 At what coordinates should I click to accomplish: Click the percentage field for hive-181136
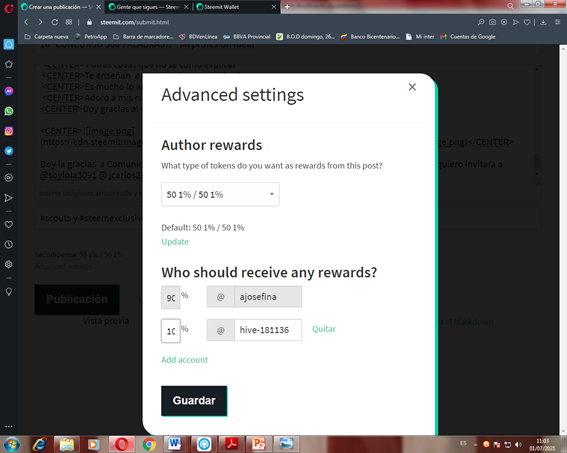[171, 330]
